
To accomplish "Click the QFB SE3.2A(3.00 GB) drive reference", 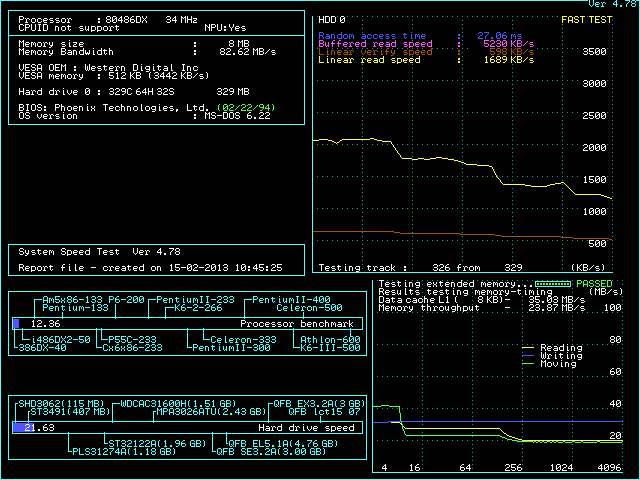I will point(271,452).
